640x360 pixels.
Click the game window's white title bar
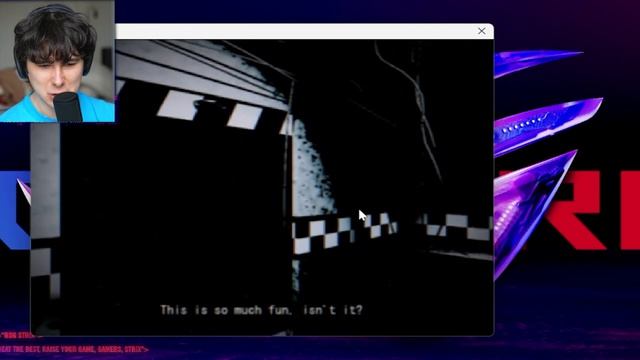(304, 31)
